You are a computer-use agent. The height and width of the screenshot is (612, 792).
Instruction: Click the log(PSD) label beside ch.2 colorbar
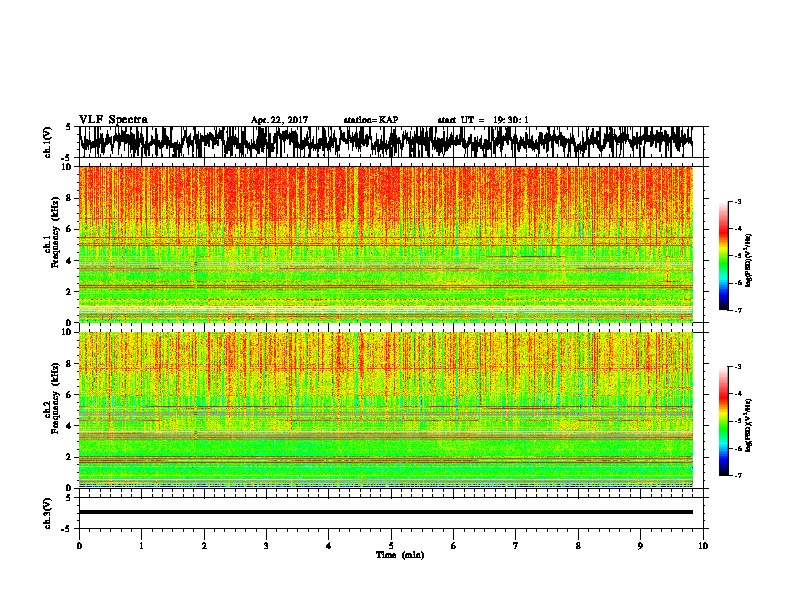(749, 425)
